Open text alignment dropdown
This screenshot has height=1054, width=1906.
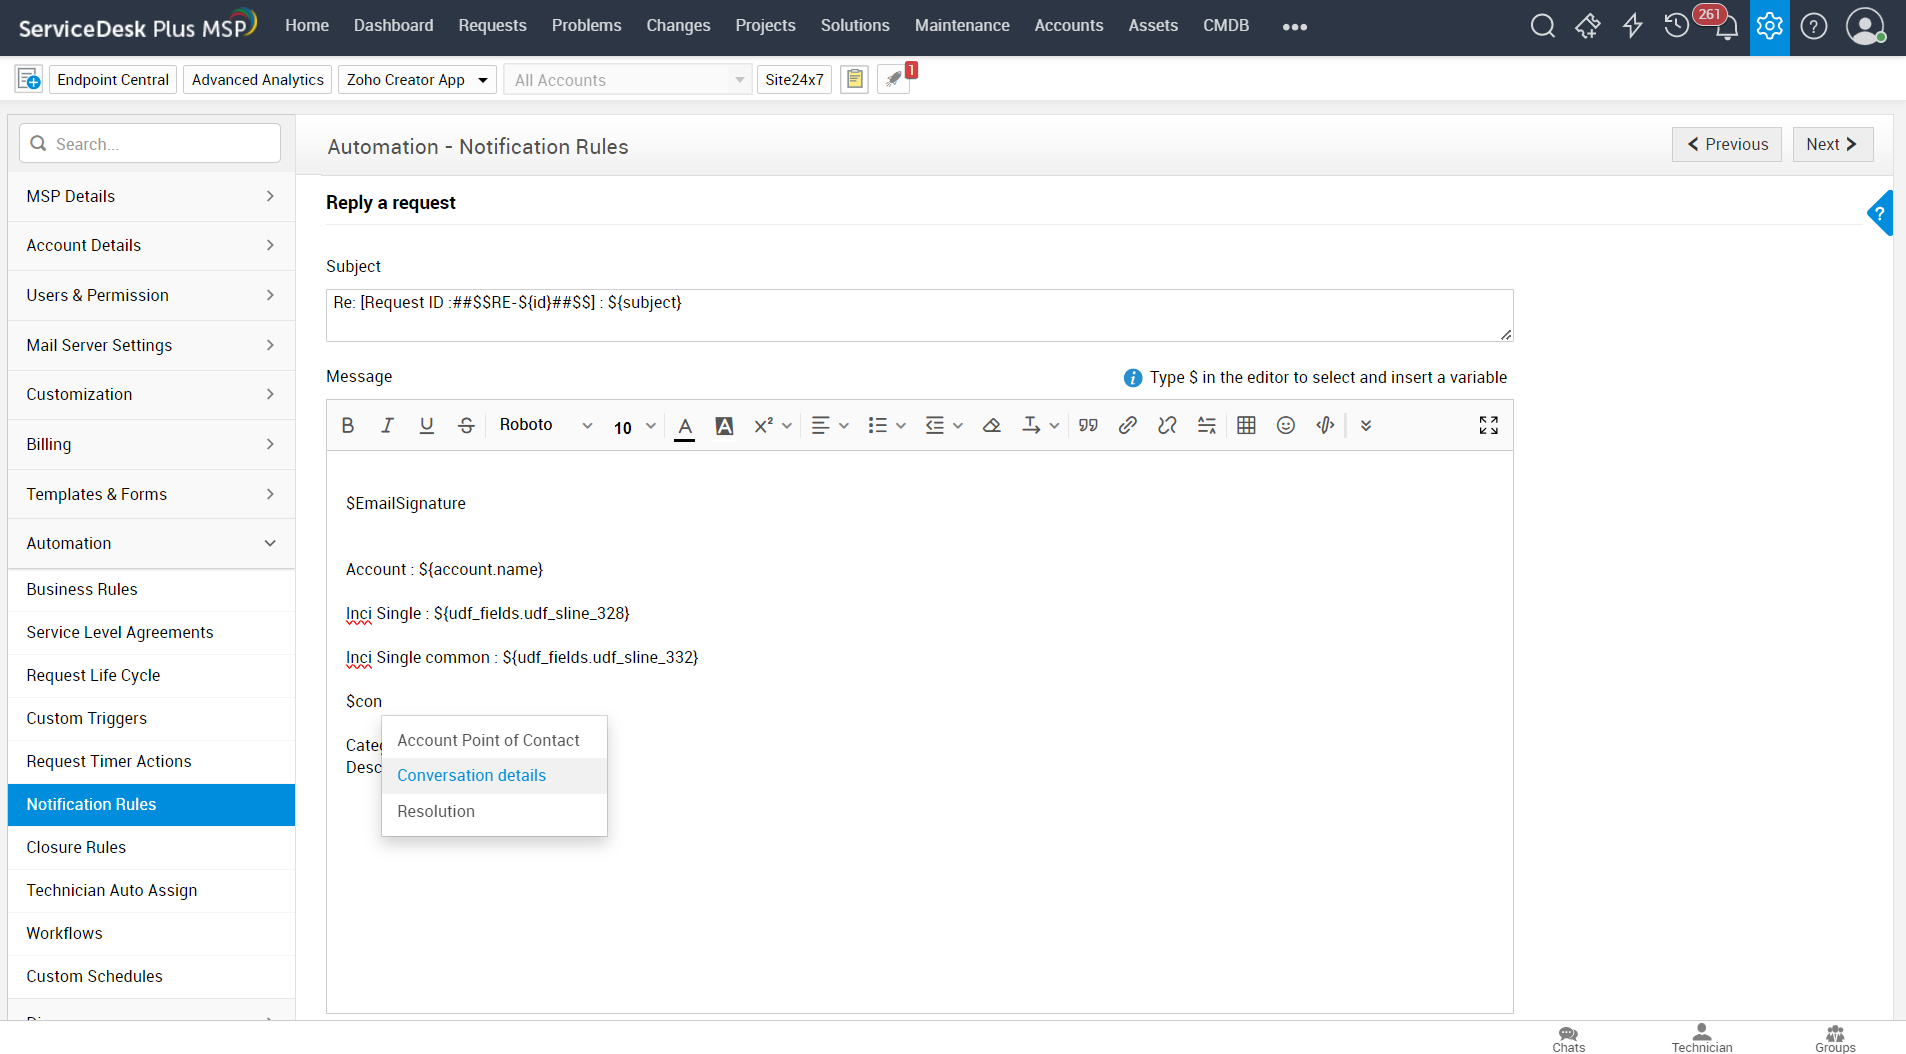[830, 426]
